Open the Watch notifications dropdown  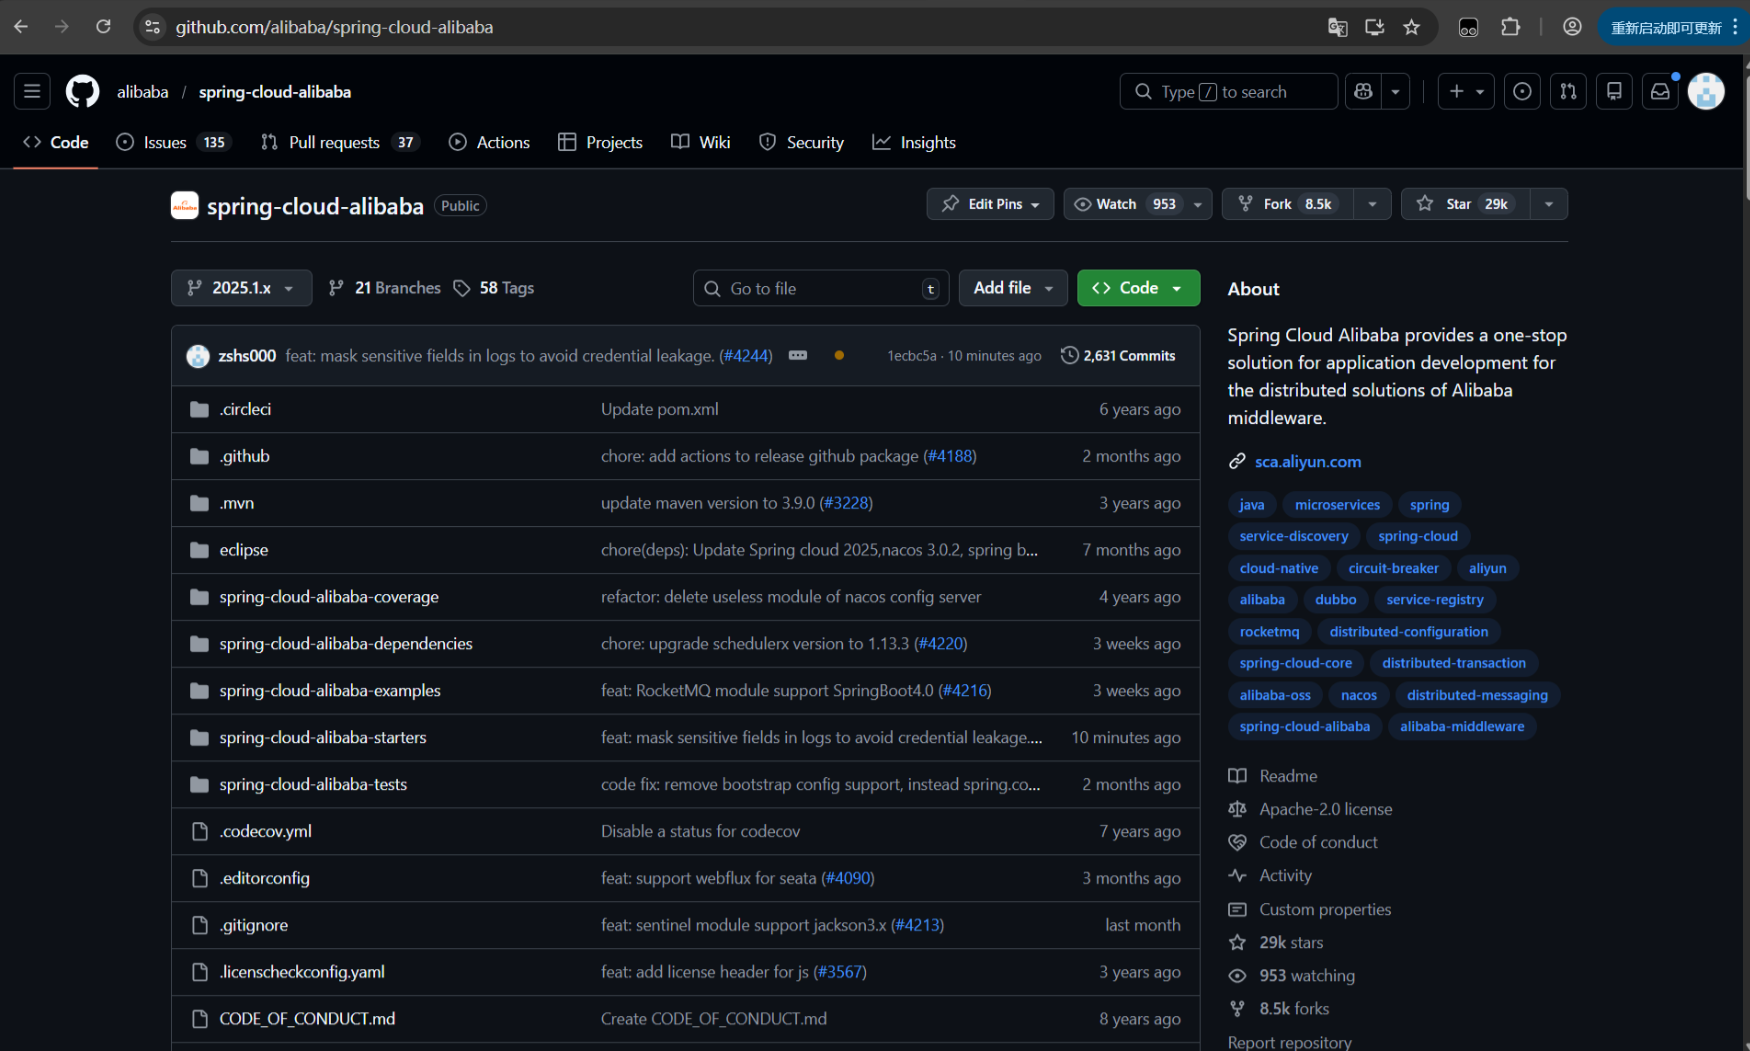pyautogui.click(x=1137, y=204)
